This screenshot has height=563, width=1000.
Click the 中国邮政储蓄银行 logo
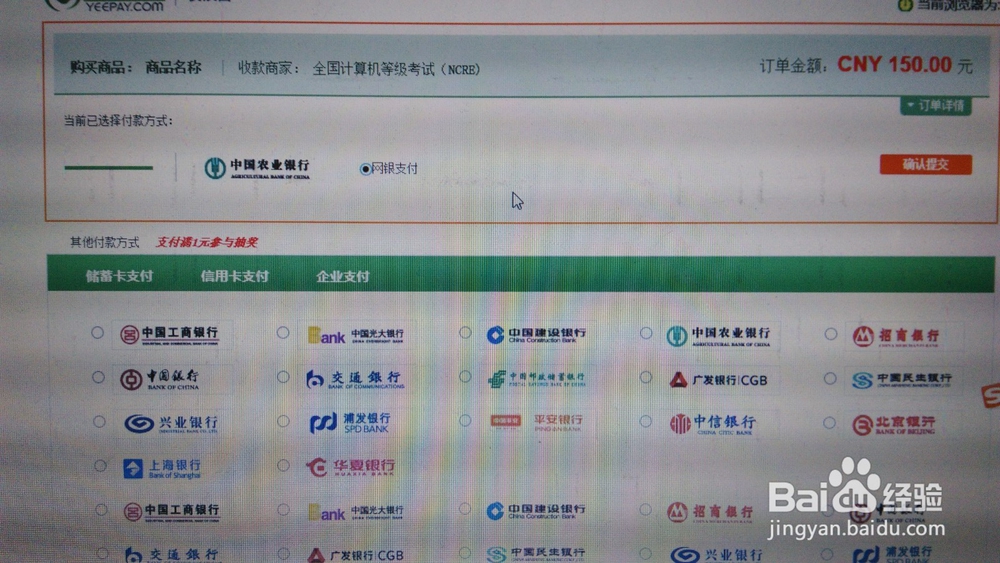(537, 379)
